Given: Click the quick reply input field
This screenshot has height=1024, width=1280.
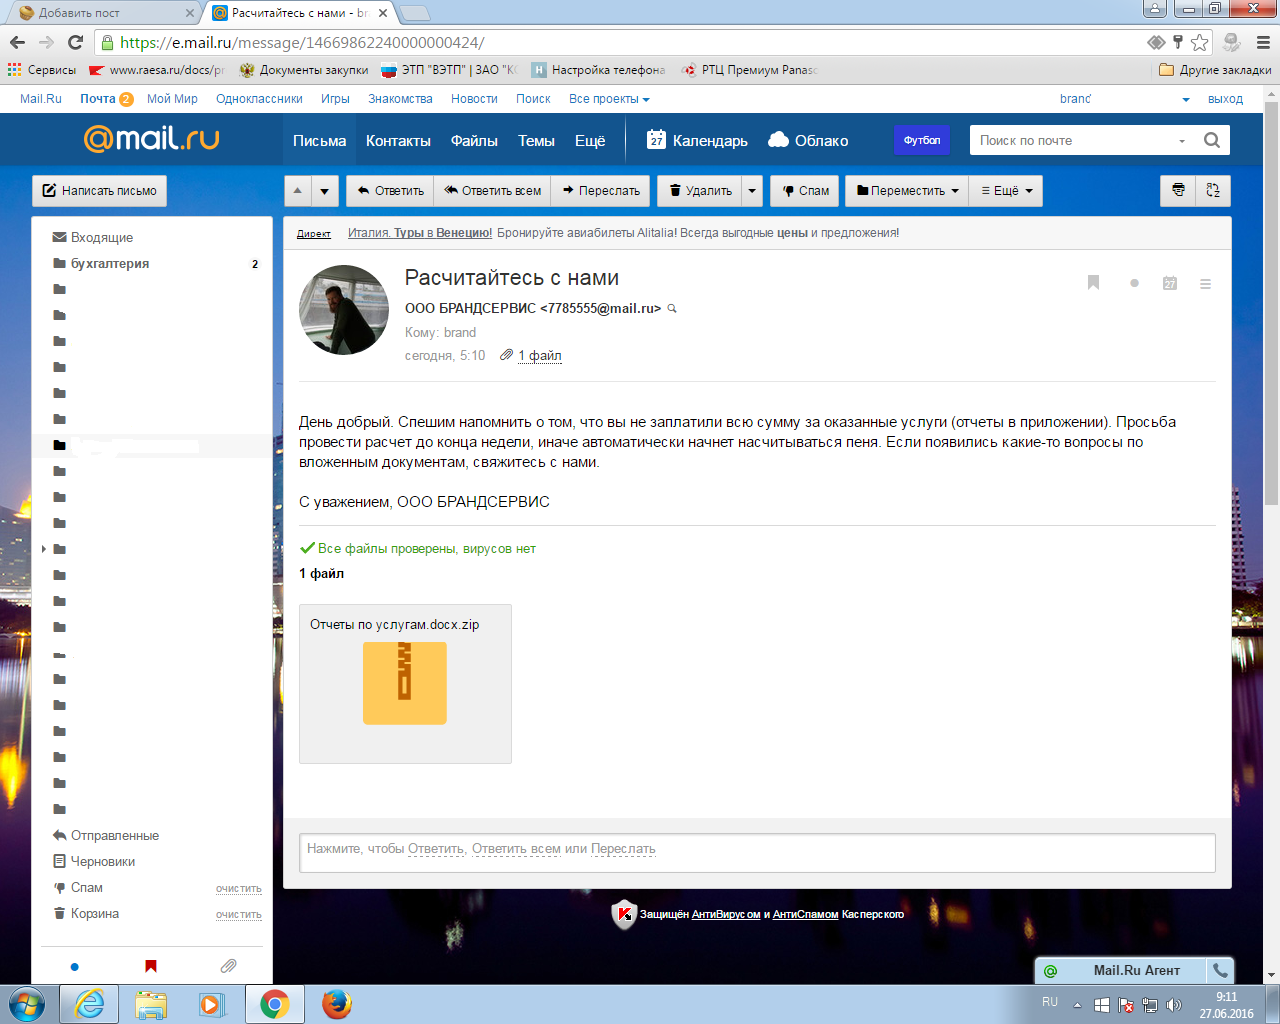Looking at the screenshot, I should (757, 849).
